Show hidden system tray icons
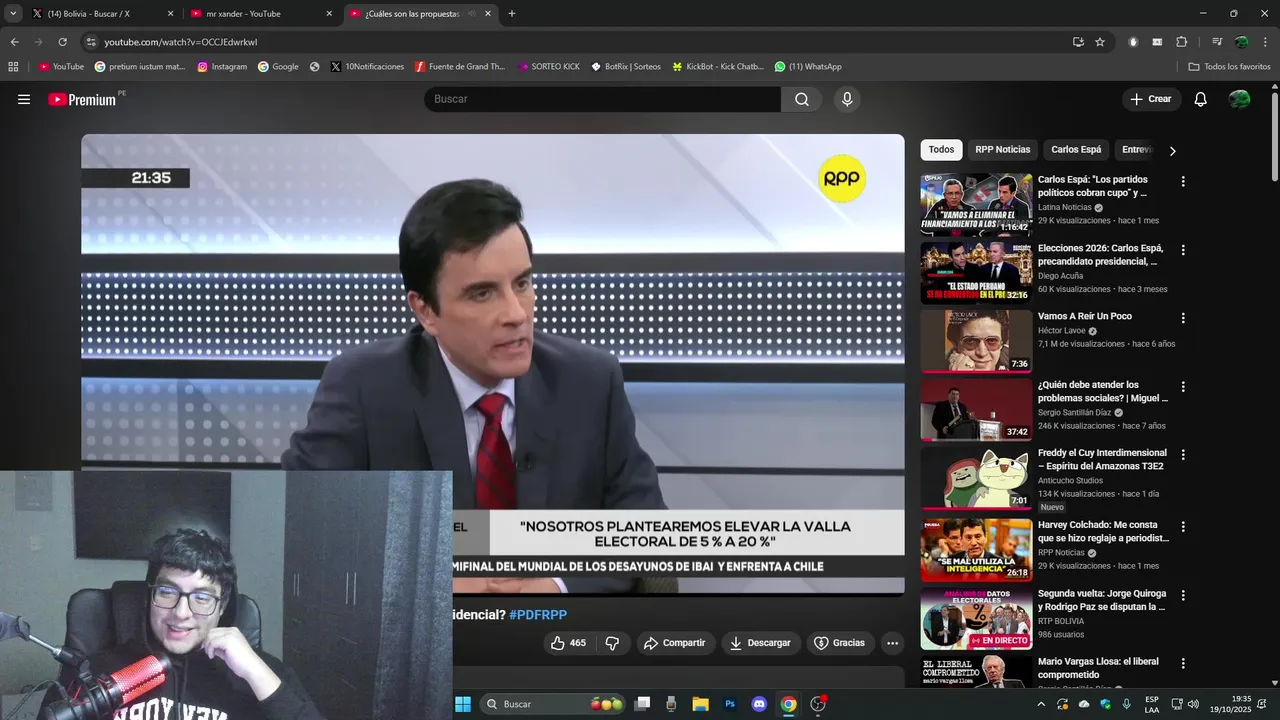This screenshot has height=720, width=1280. pos(1041,704)
